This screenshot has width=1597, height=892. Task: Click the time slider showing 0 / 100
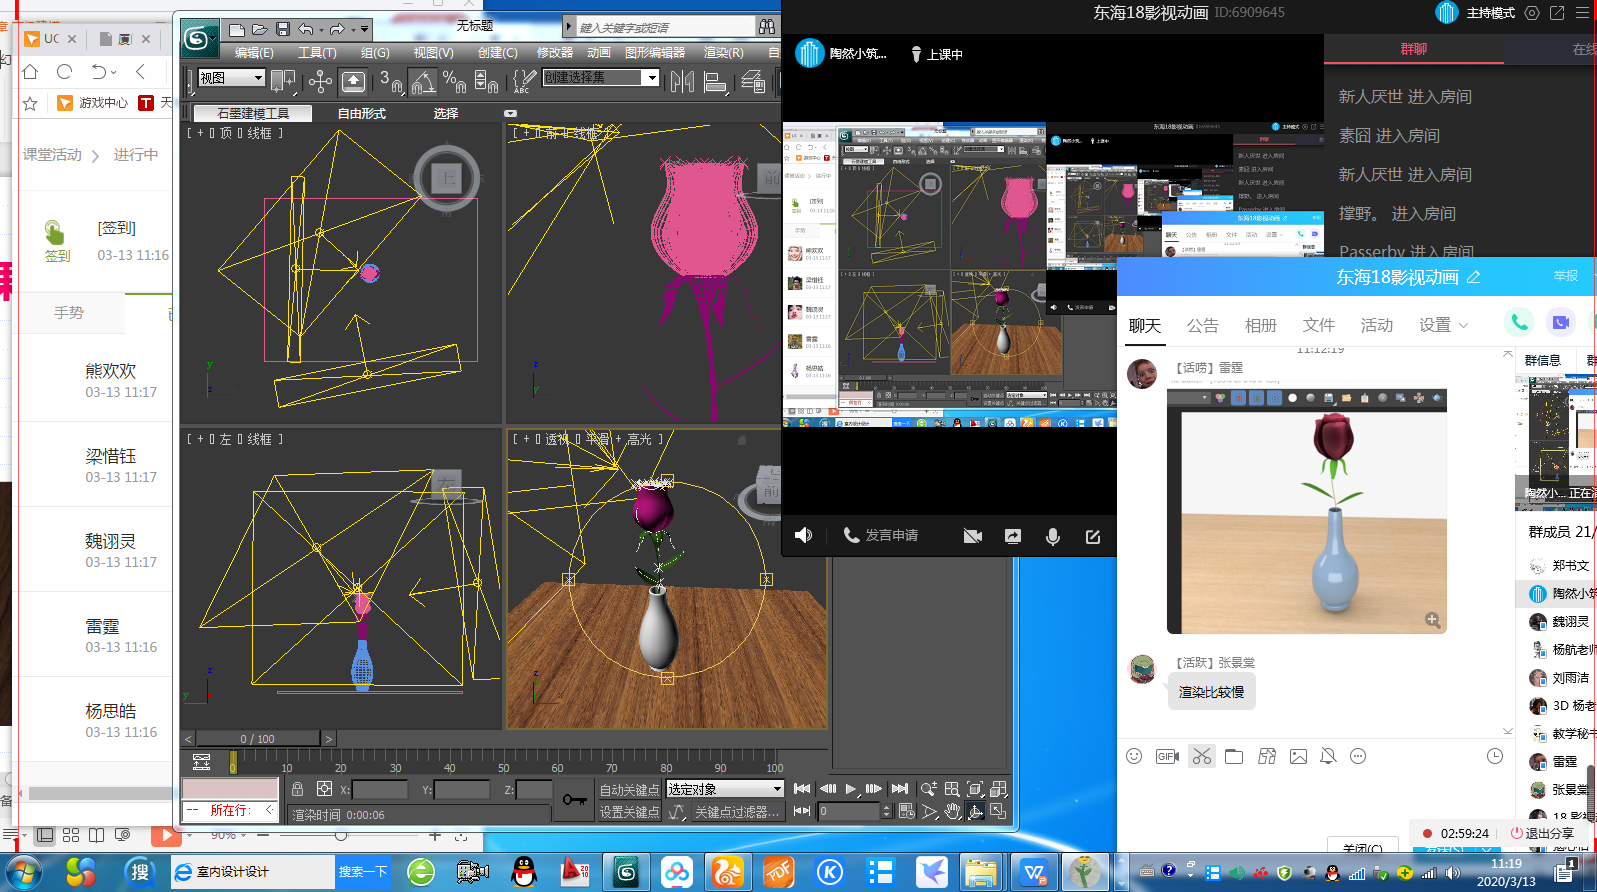point(257,739)
